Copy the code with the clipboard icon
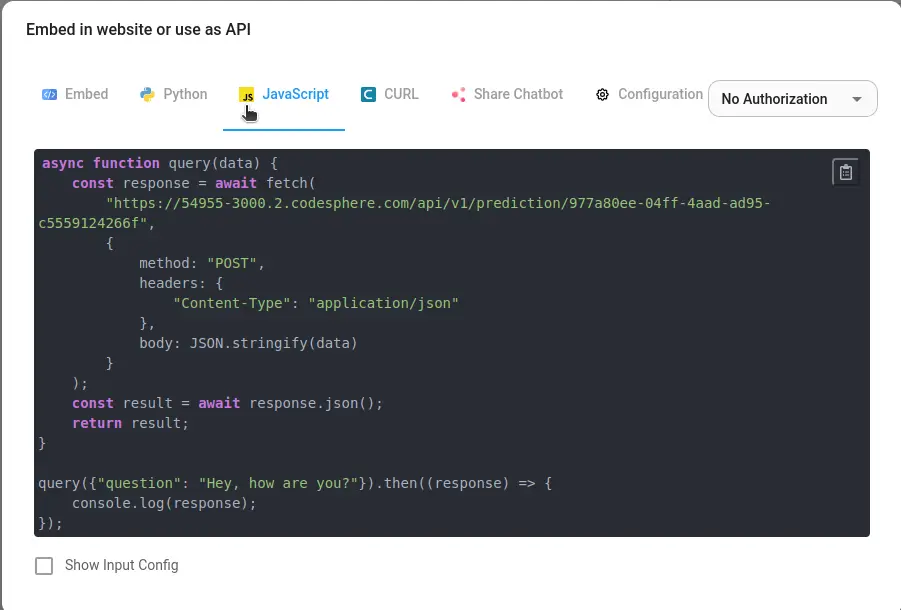Image resolution: width=901 pixels, height=610 pixels. (845, 171)
